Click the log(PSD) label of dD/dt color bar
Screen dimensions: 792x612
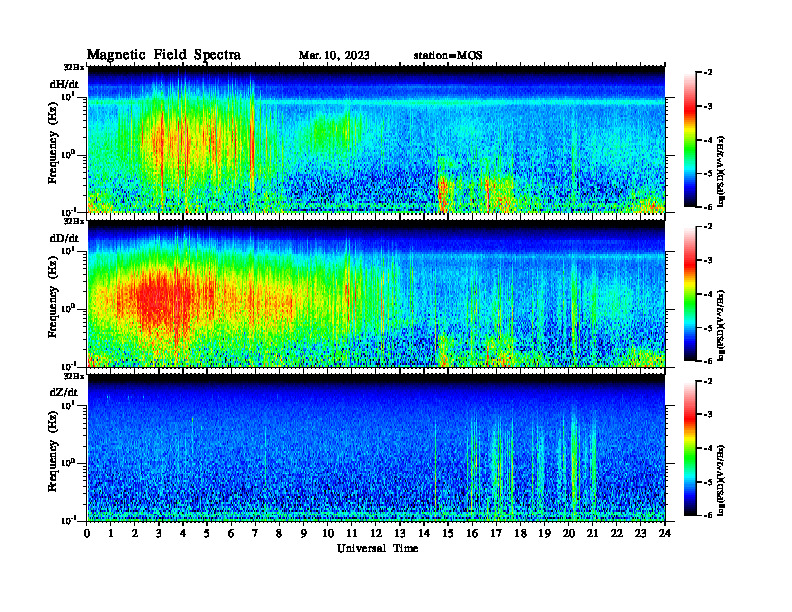[722, 325]
